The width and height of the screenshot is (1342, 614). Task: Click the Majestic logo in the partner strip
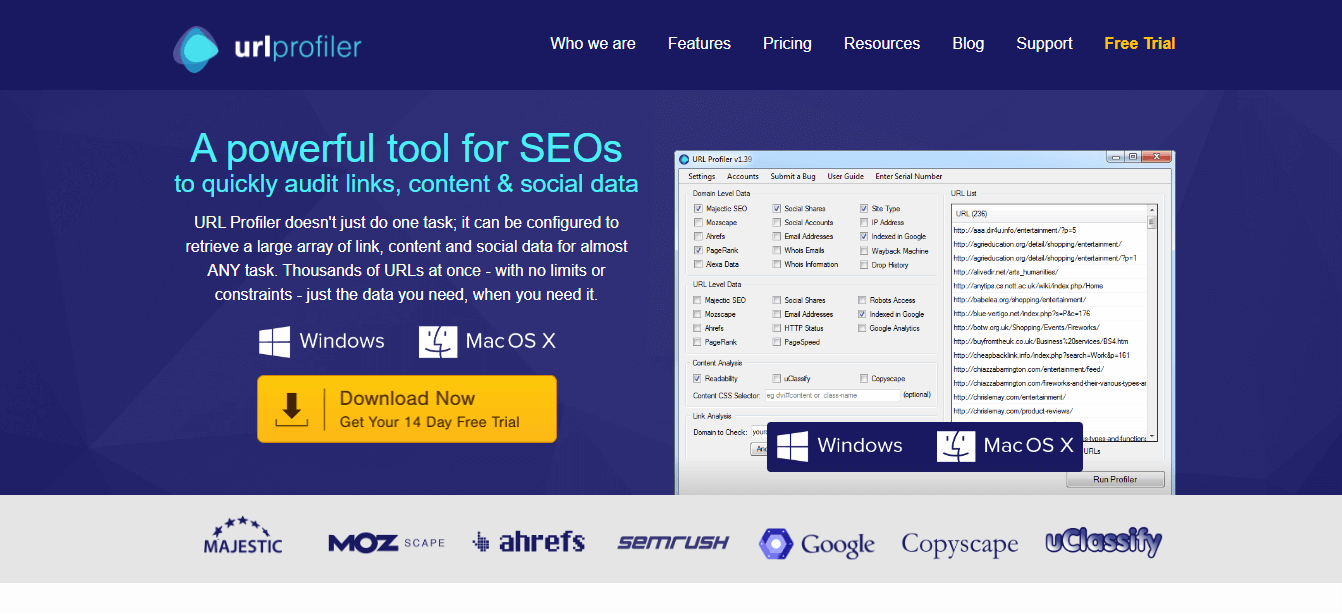click(x=243, y=536)
